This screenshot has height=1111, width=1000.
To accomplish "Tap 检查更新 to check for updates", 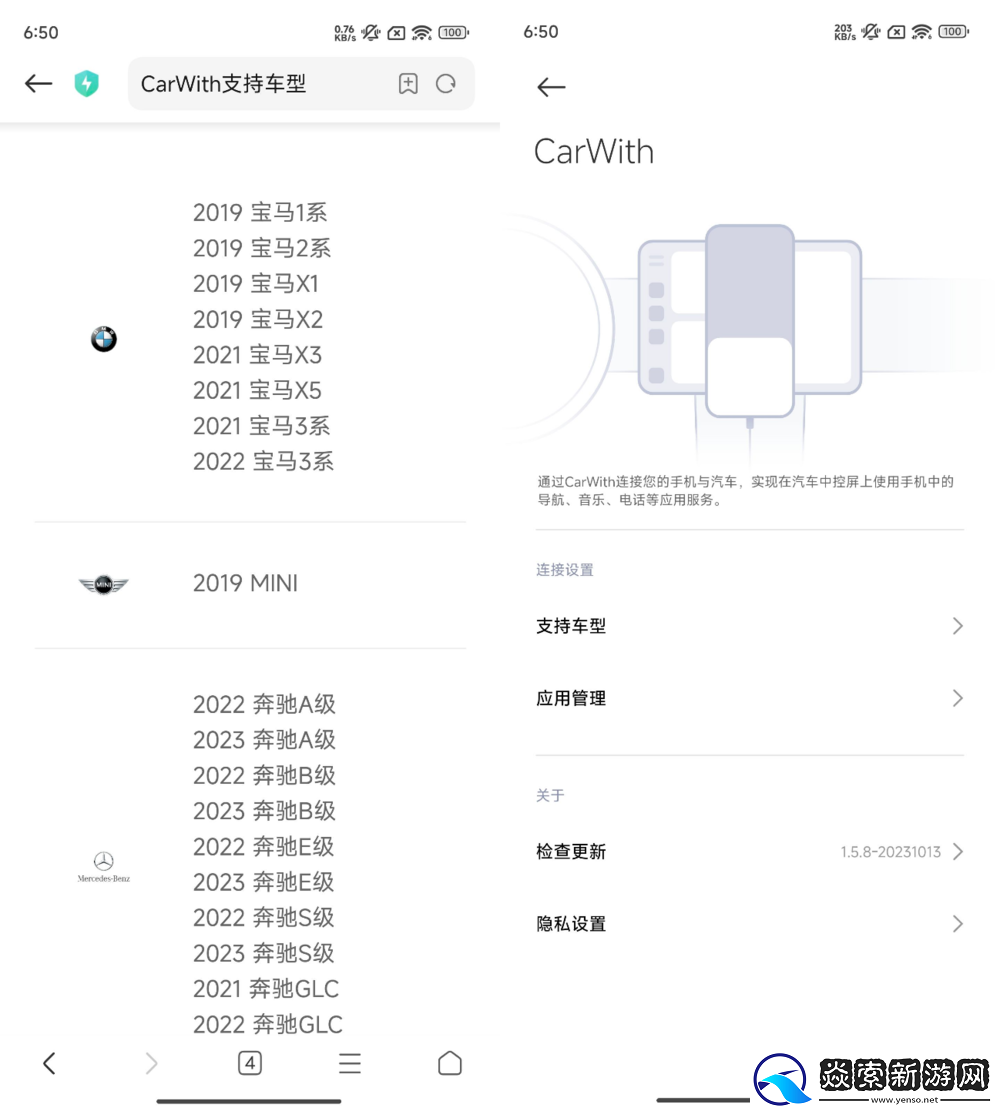I will pyautogui.click(x=571, y=851).
